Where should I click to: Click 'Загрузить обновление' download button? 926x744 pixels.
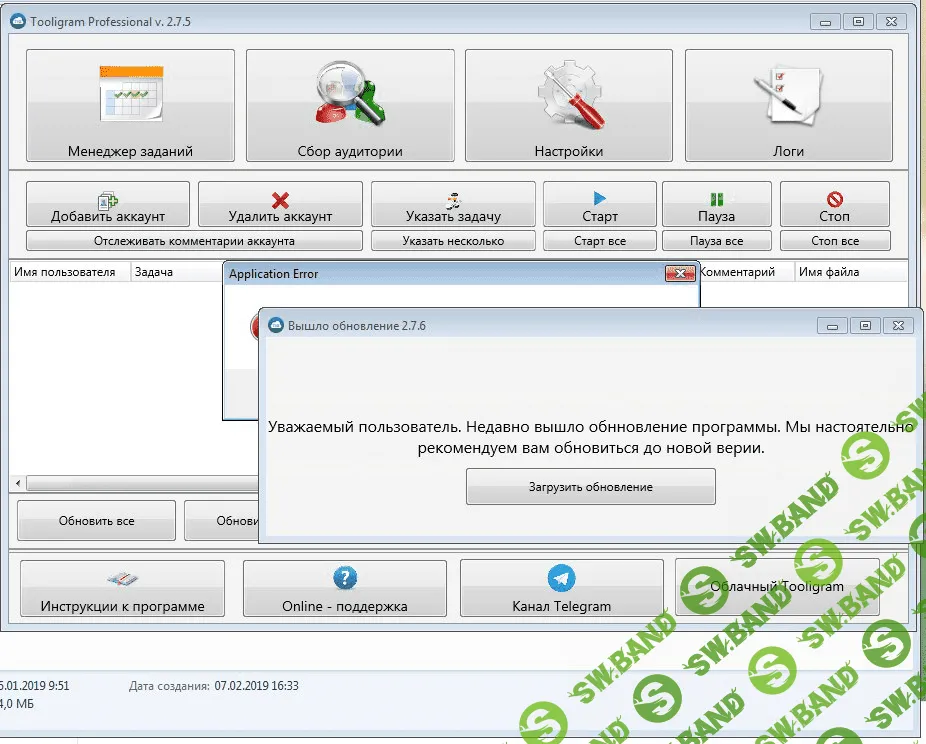coord(591,487)
